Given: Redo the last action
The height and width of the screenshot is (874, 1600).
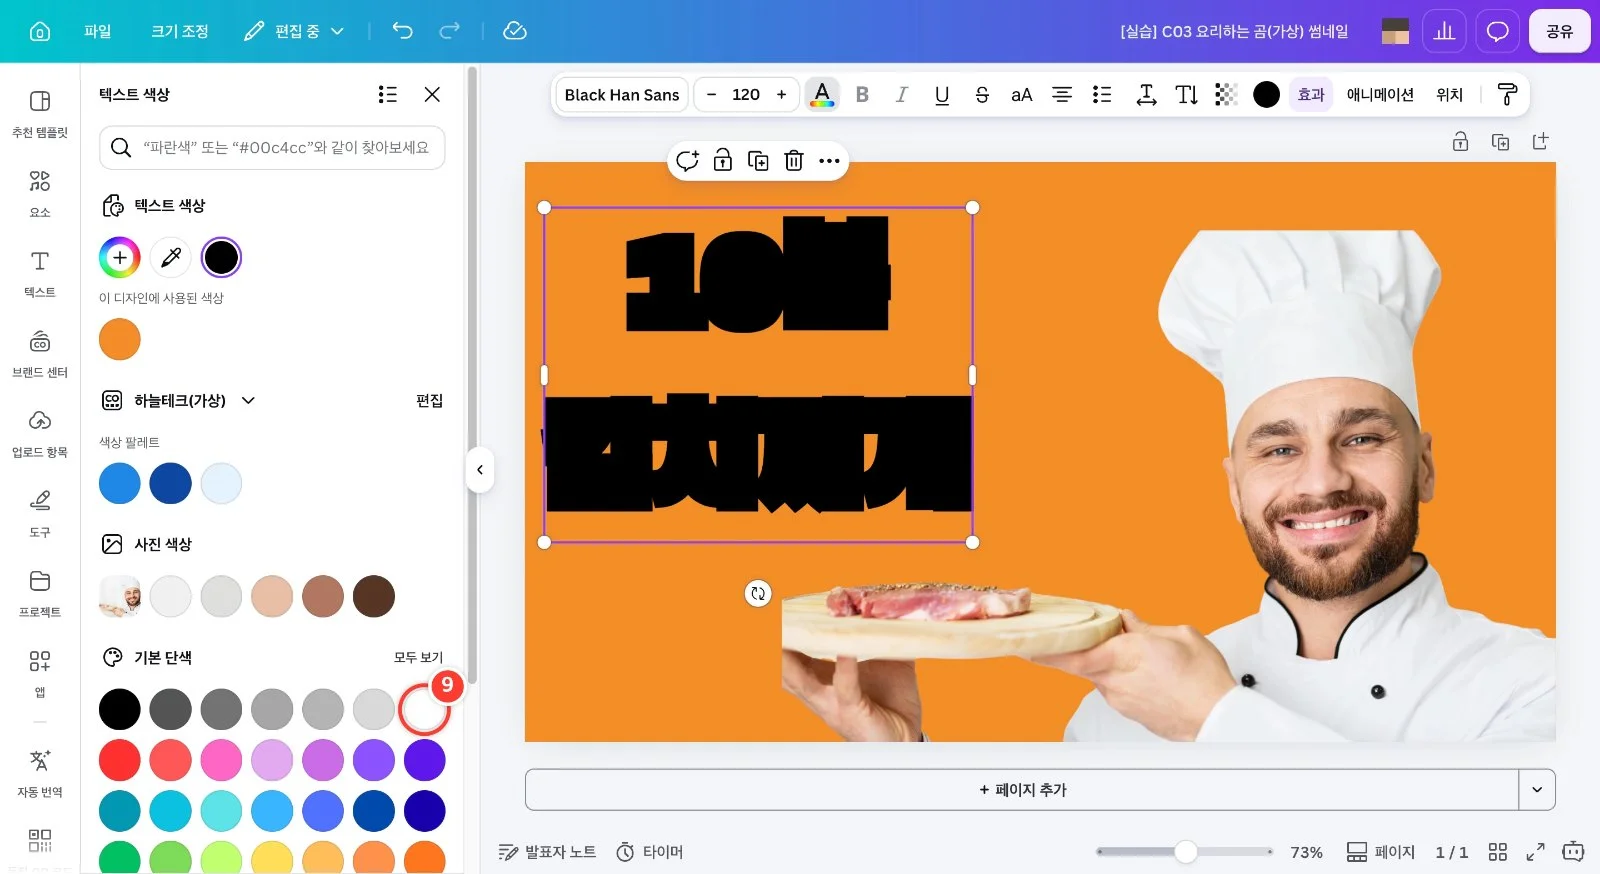Looking at the screenshot, I should pyautogui.click(x=450, y=31).
